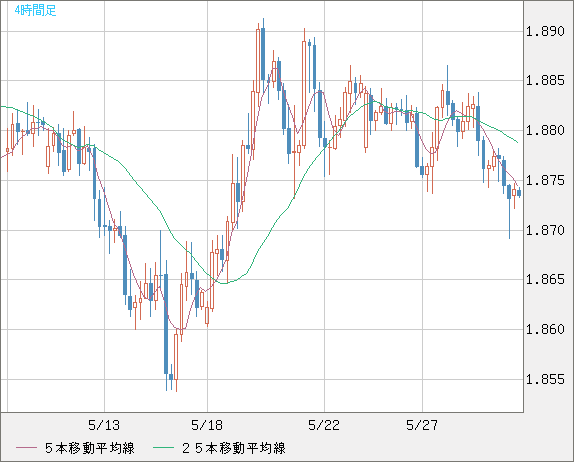
Task: Select the 1.860 price axis label
Action: point(545,329)
